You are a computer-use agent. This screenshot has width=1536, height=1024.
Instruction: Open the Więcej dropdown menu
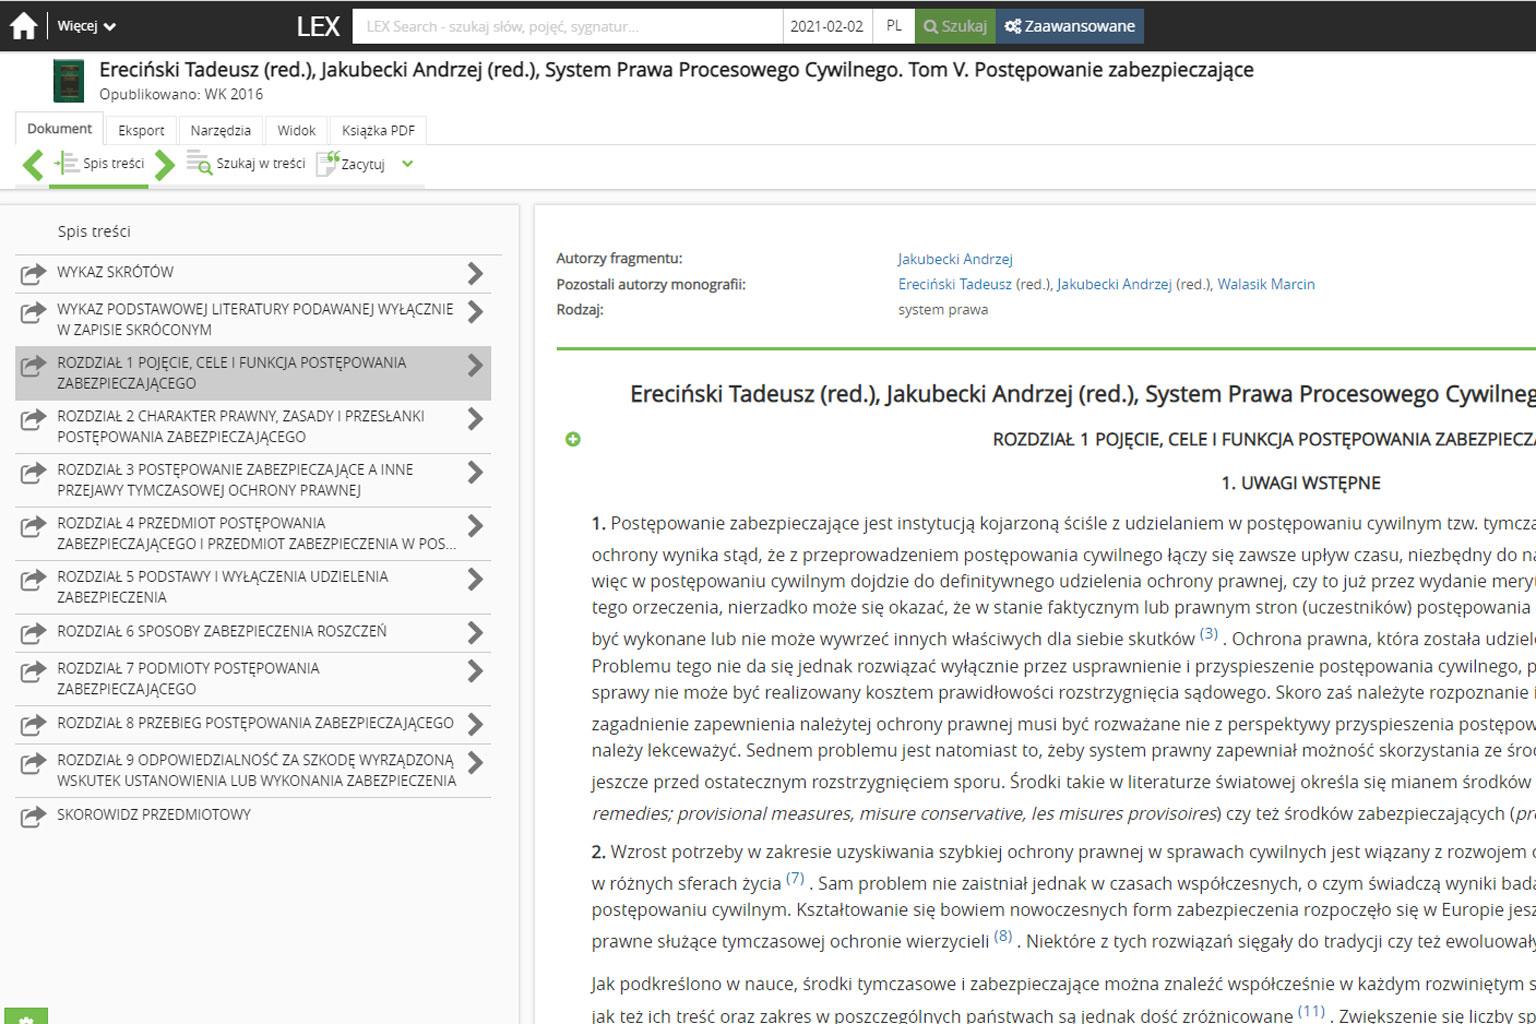86,26
